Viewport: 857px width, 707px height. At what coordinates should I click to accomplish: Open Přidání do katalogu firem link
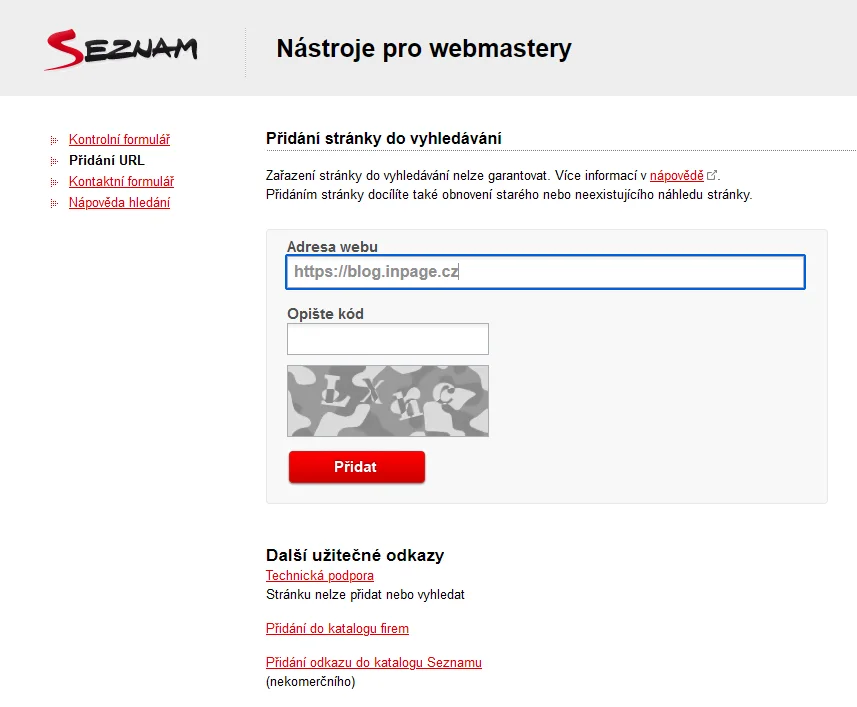[337, 628]
